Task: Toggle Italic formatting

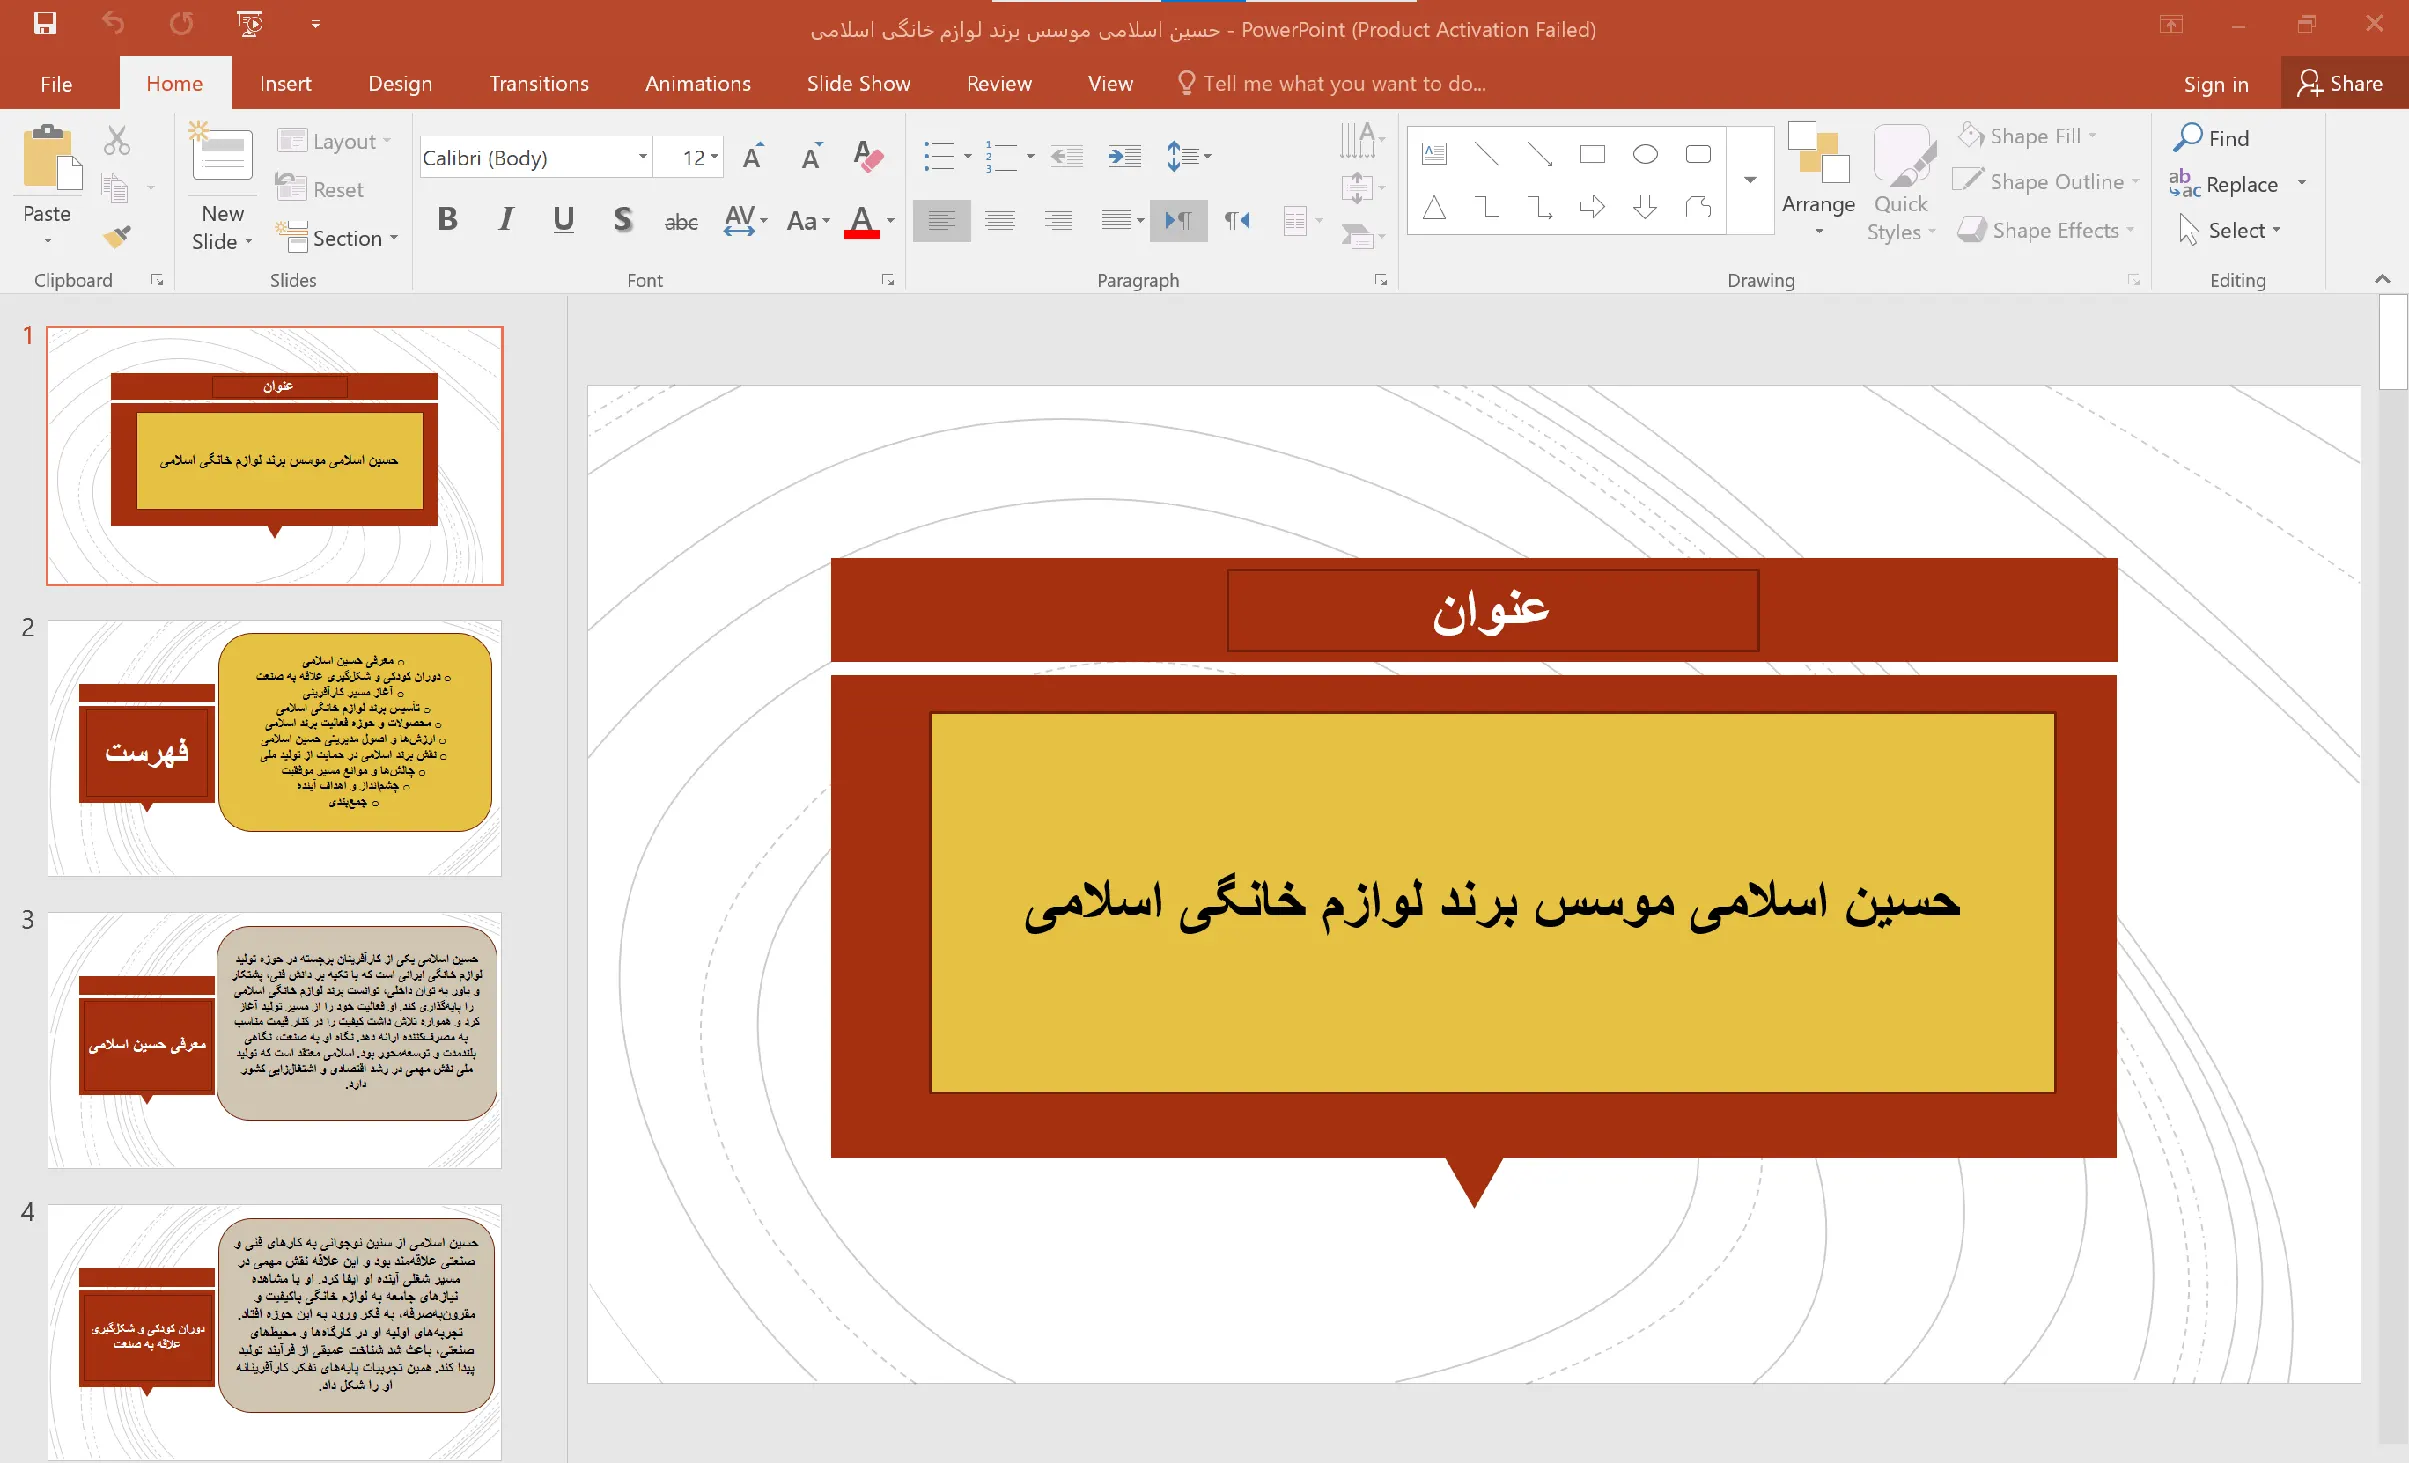Action: click(x=506, y=220)
